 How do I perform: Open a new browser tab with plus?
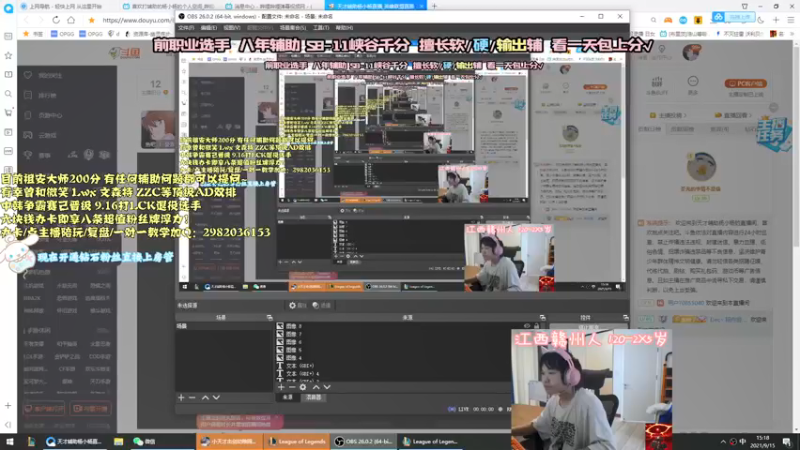(434, 6)
